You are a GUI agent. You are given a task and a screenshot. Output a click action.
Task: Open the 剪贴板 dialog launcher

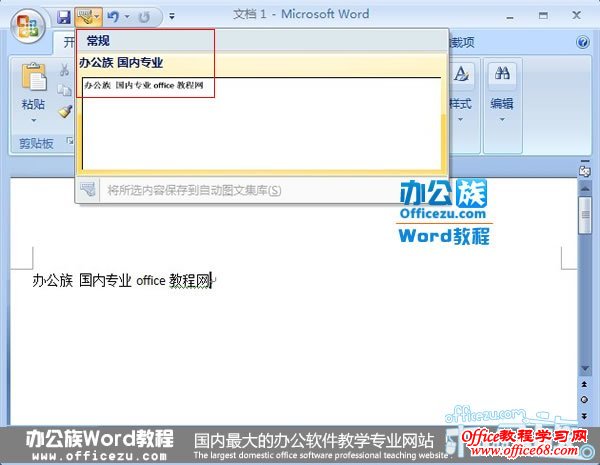[70, 141]
